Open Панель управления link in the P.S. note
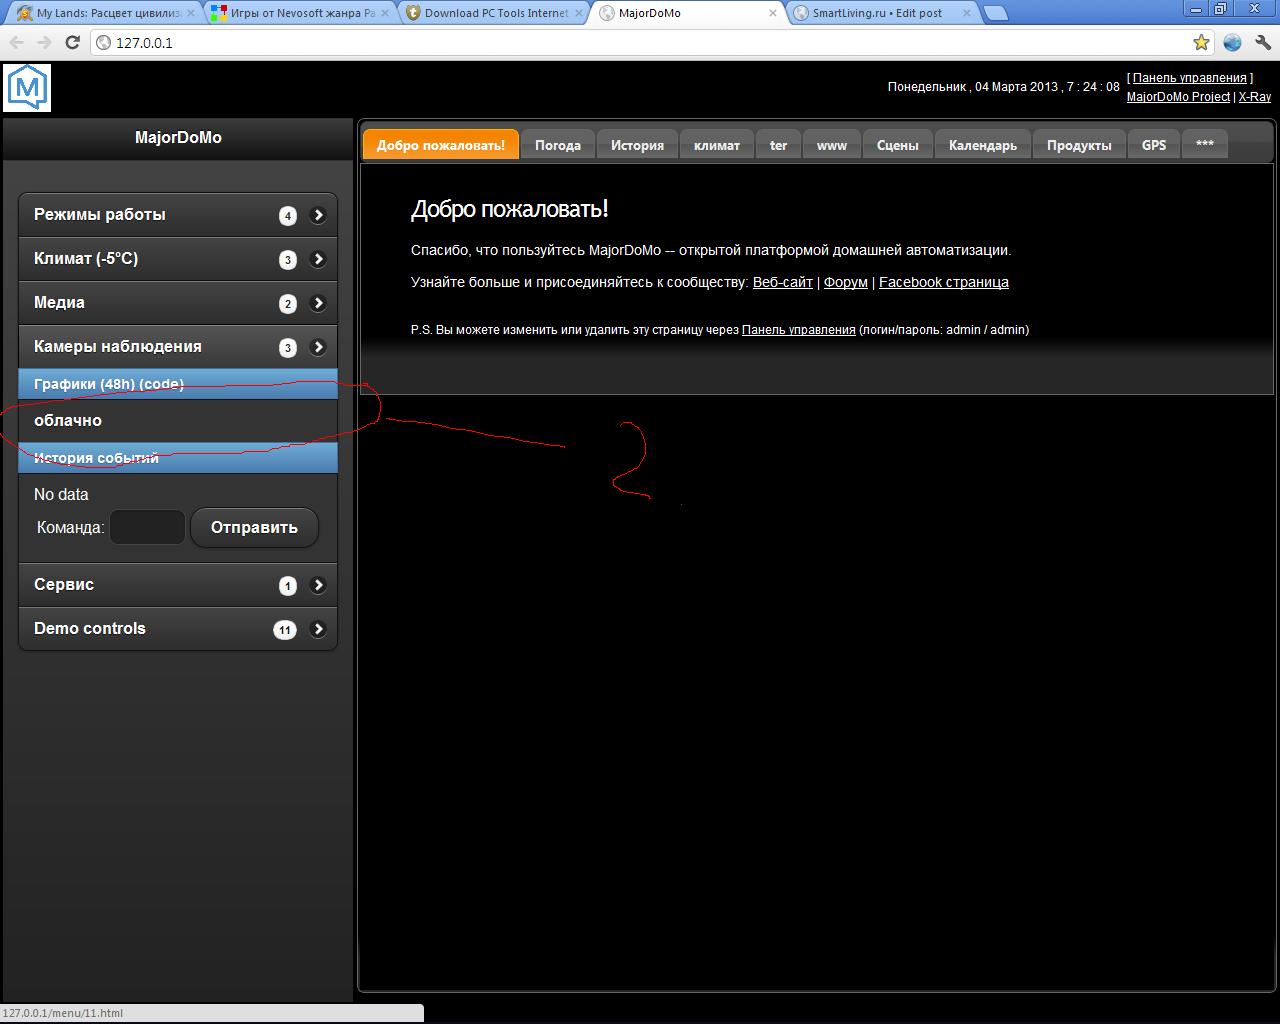 click(799, 329)
